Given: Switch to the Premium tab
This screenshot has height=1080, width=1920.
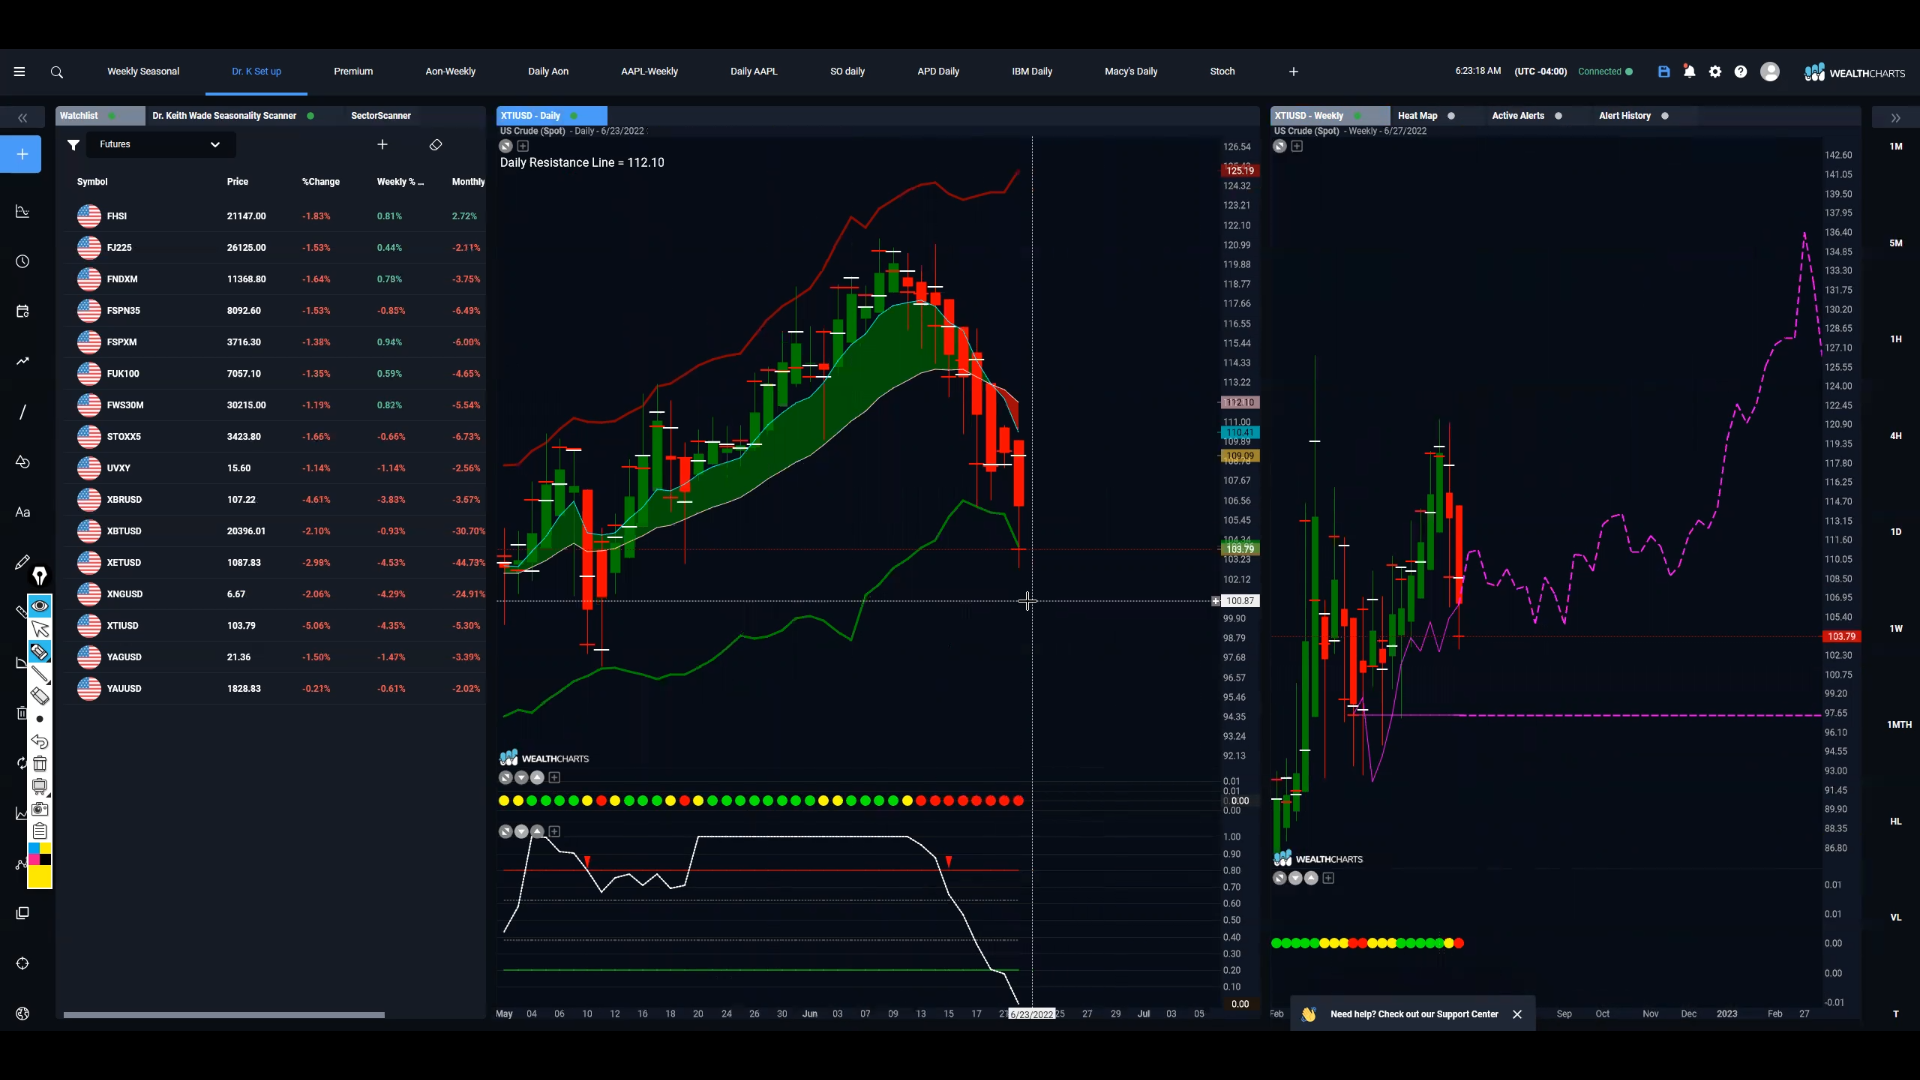Looking at the screenshot, I should [x=353, y=72].
